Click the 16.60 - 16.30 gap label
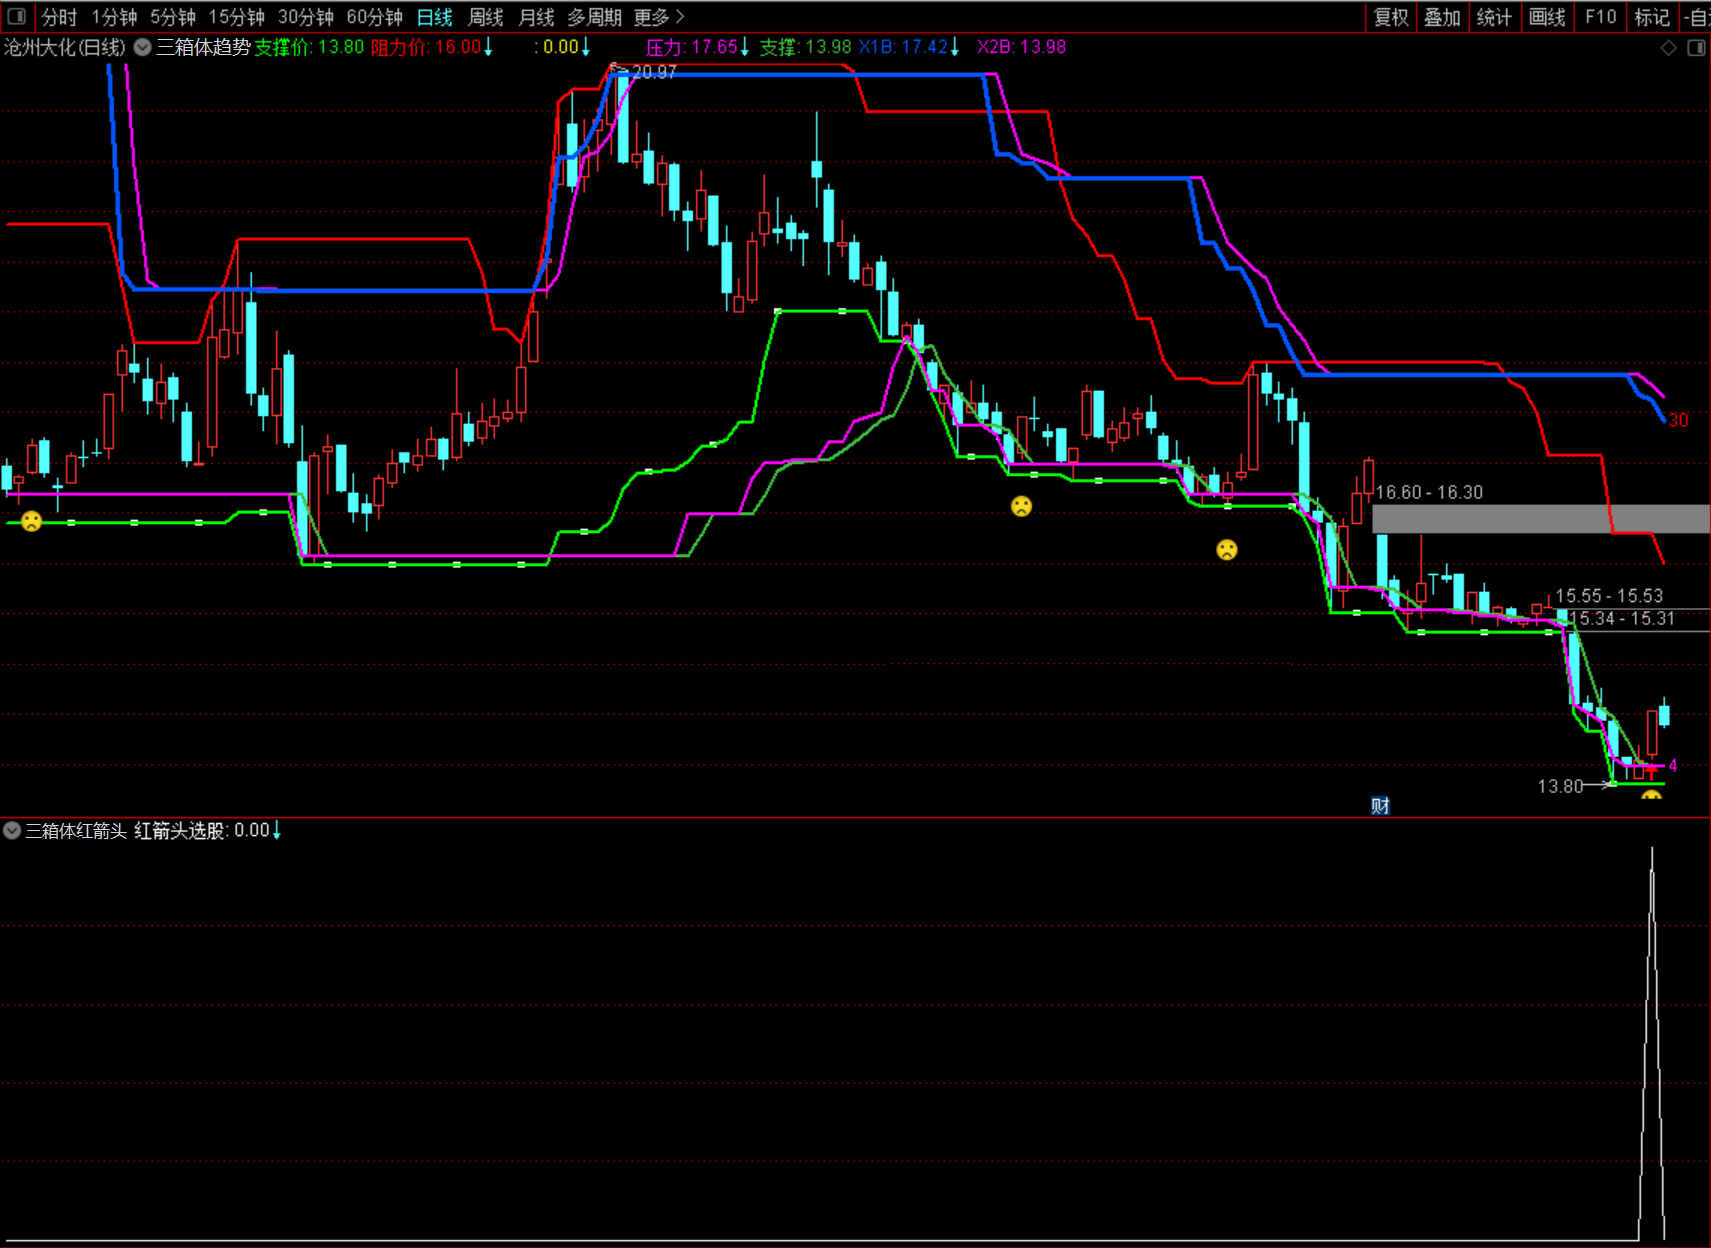Image resolution: width=1711 pixels, height=1248 pixels. pos(1429,492)
